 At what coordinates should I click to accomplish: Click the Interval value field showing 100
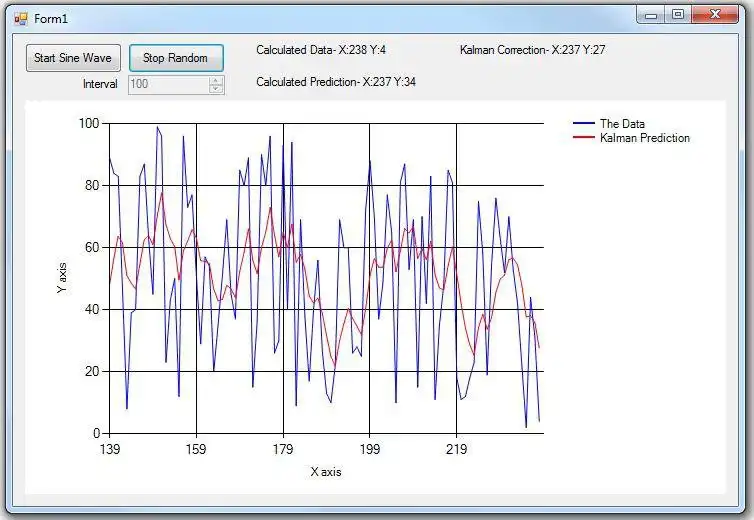168,84
